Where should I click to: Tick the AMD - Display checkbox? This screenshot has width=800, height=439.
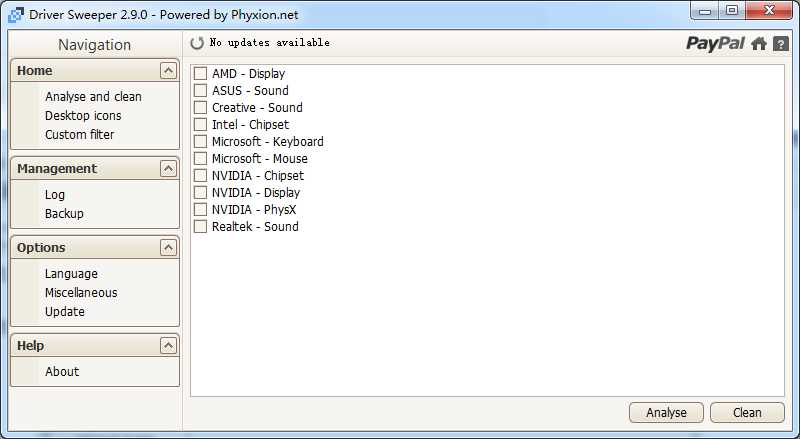click(200, 74)
